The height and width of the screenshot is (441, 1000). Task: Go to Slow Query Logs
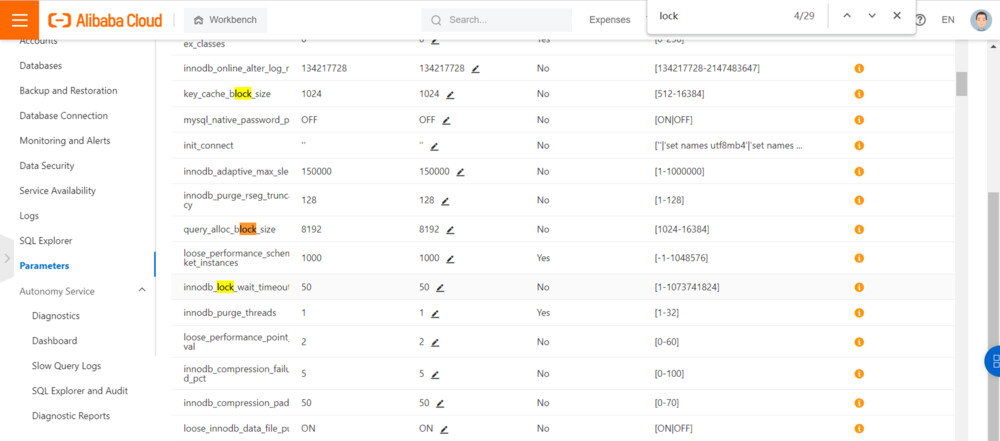coord(66,366)
